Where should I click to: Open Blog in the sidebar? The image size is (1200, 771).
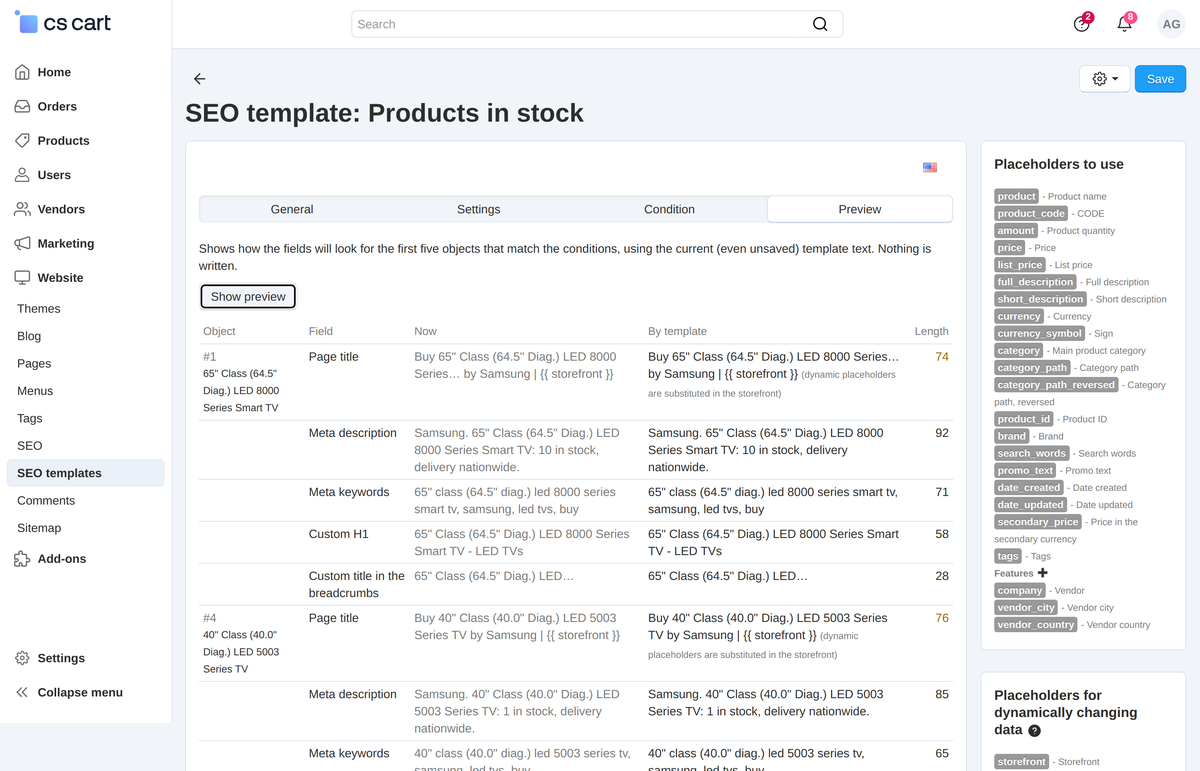pos(29,336)
